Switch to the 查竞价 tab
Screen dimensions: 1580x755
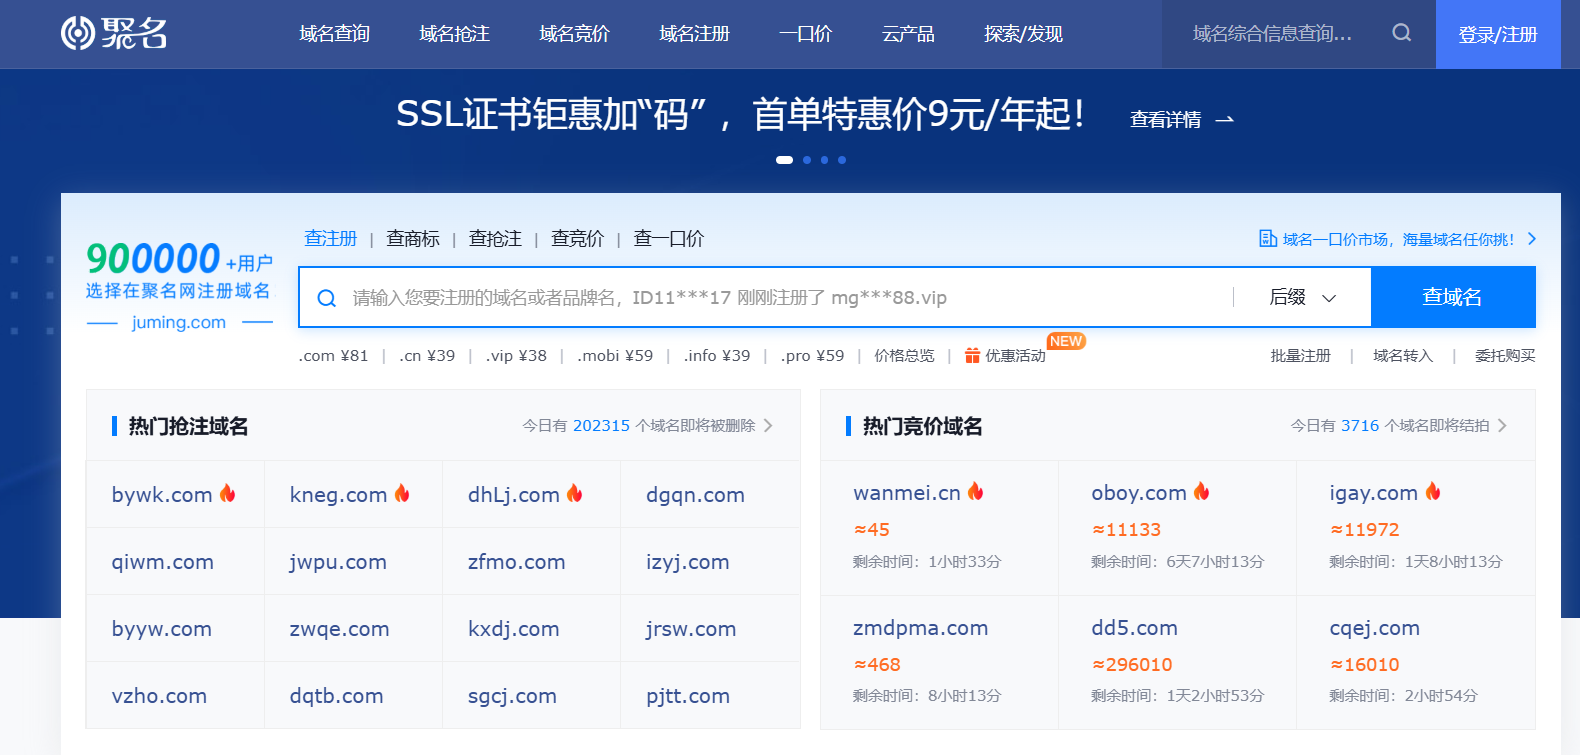[x=577, y=238]
